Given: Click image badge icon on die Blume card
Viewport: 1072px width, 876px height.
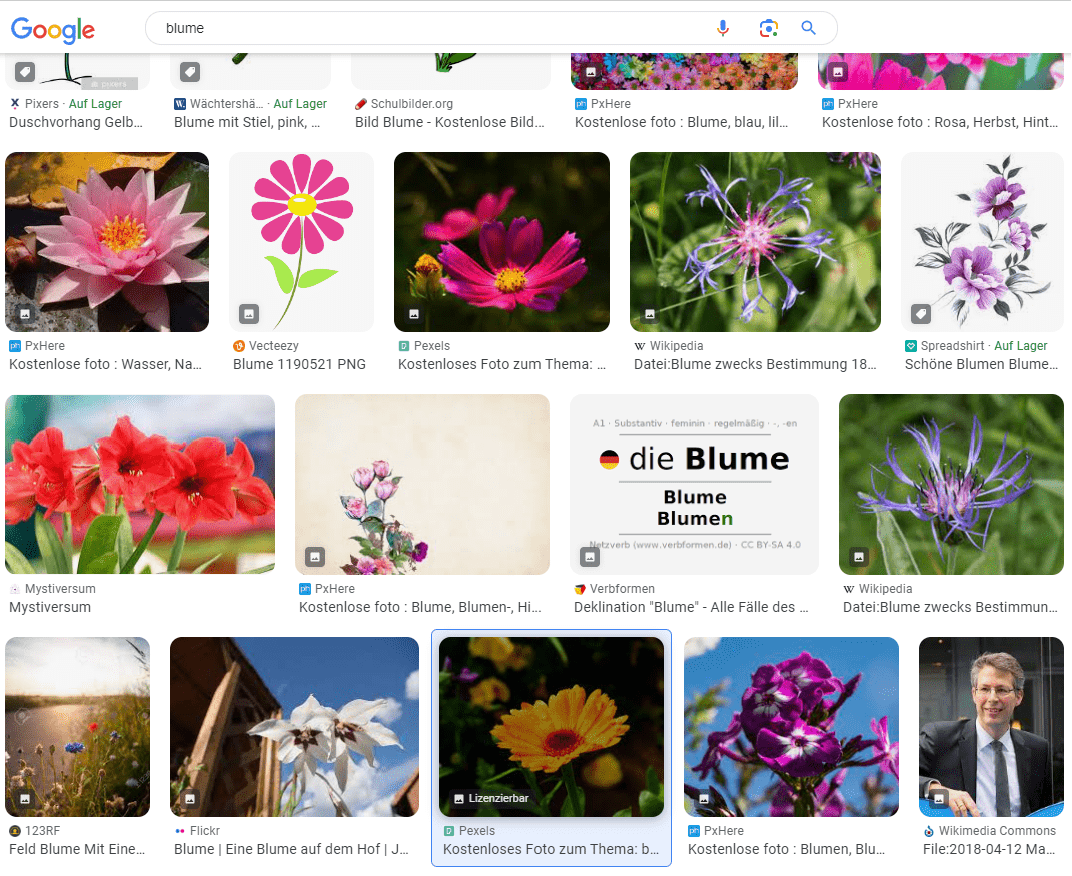Looking at the screenshot, I should click(590, 557).
